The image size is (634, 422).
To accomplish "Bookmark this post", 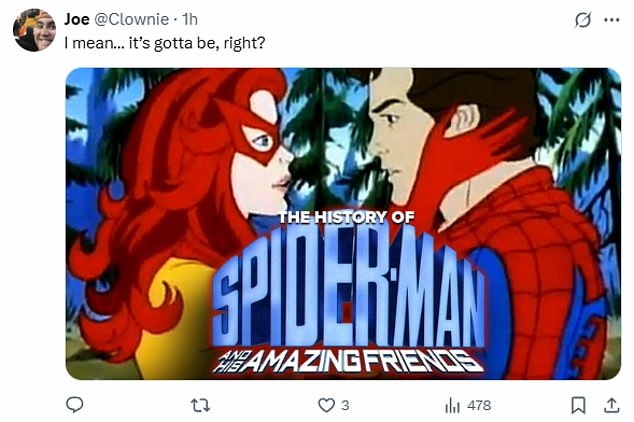I will 577,405.
